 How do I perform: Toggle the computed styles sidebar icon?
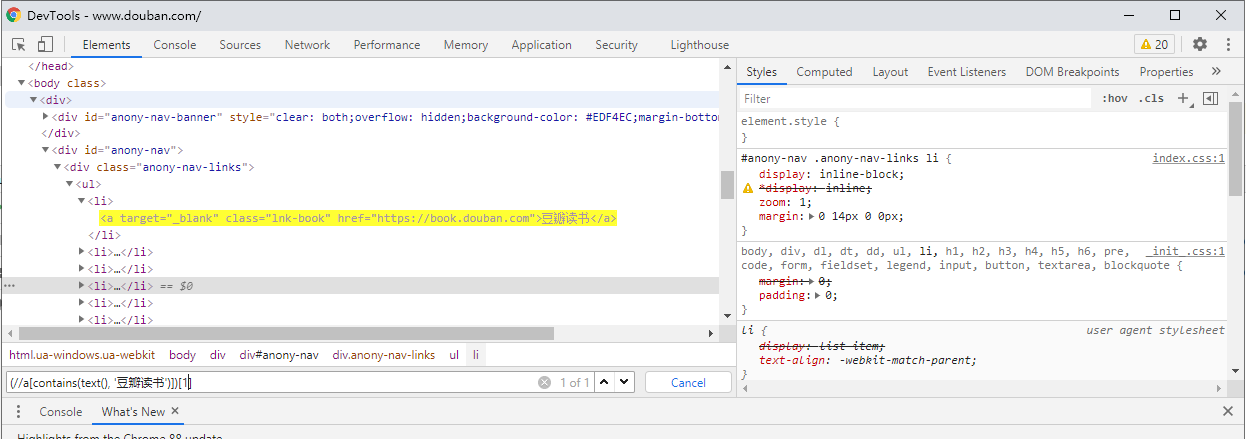1210,98
